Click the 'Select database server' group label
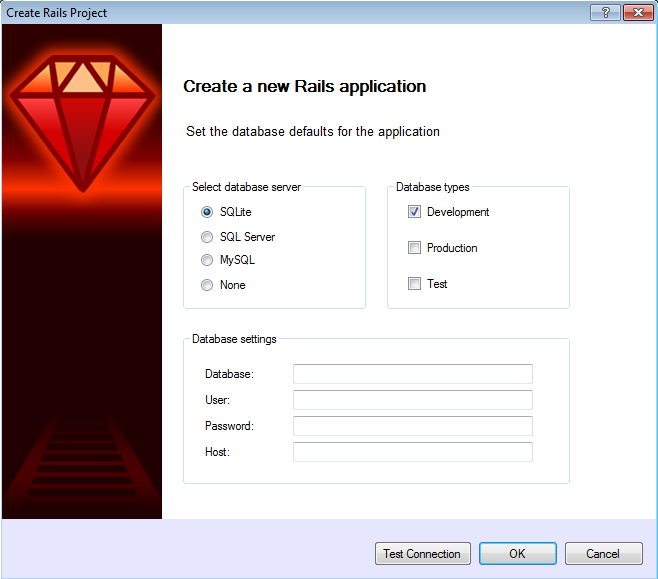Viewport: 658px width, 579px height. [x=246, y=187]
